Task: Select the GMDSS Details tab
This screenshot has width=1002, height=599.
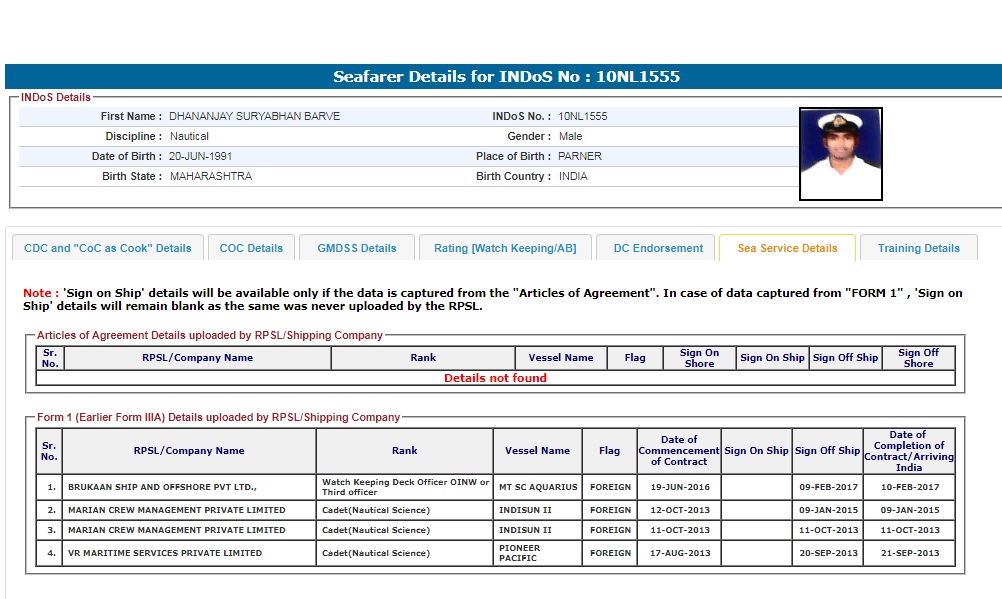Action: tap(357, 248)
